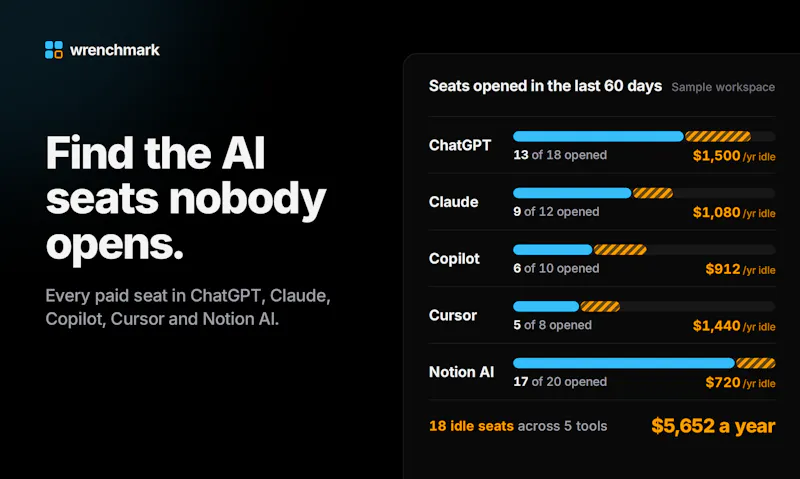Screen dimensions: 800x479
Task: Click the 'Sample workspace' label
Action: click(x=723, y=87)
